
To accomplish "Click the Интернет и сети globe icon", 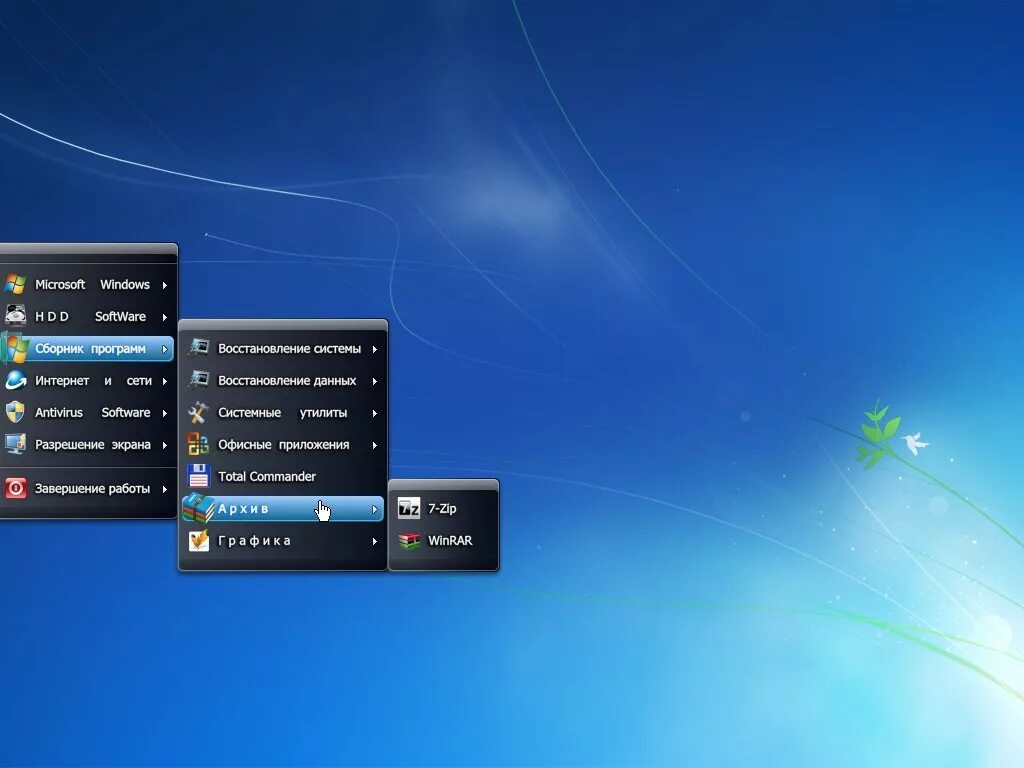I will tap(15, 380).
